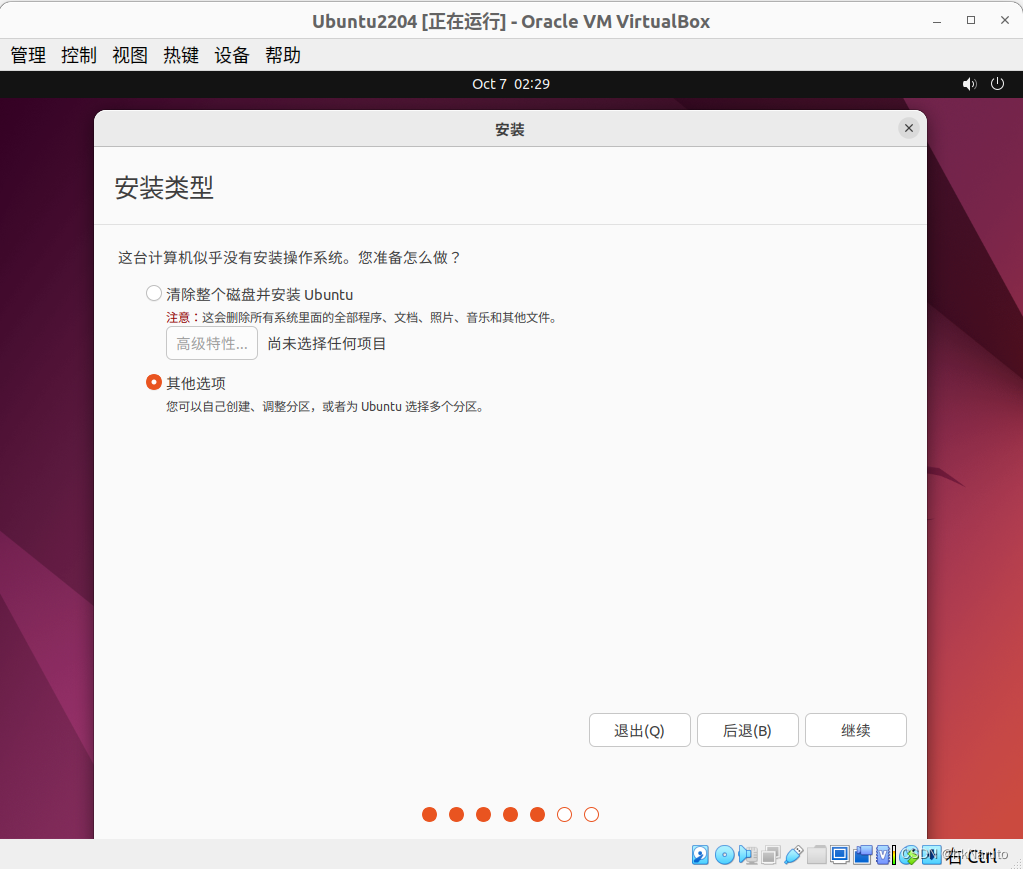Click the 安装类型 heading
The image size is (1023, 869).
point(164,187)
